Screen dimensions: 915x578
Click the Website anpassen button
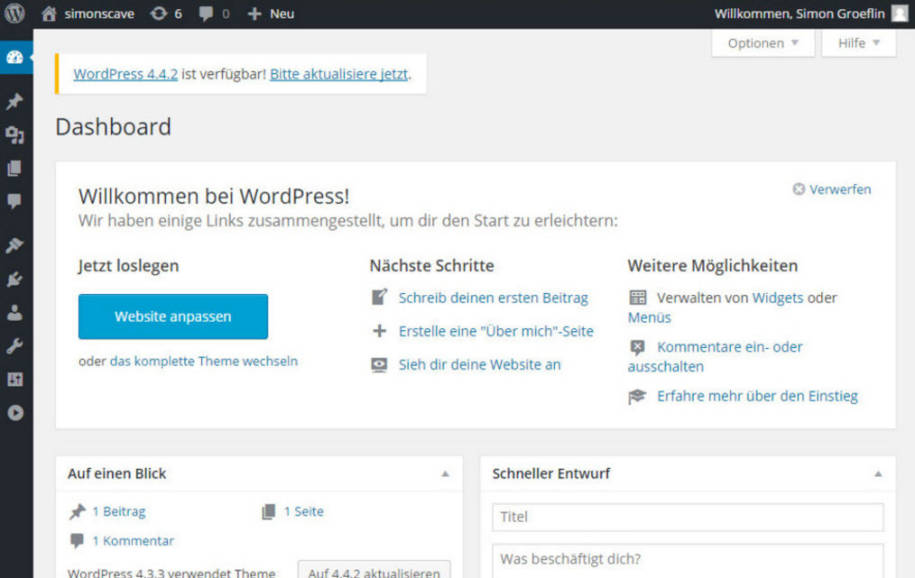[172, 316]
